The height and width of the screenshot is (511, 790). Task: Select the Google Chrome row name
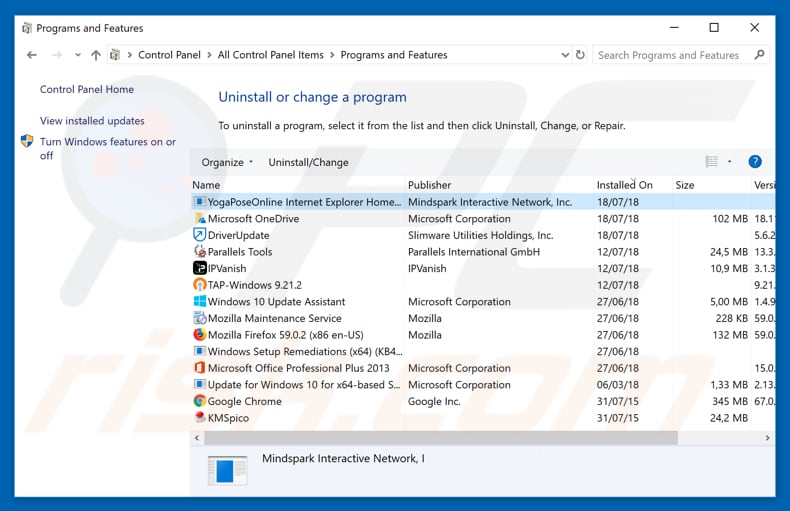[244, 402]
